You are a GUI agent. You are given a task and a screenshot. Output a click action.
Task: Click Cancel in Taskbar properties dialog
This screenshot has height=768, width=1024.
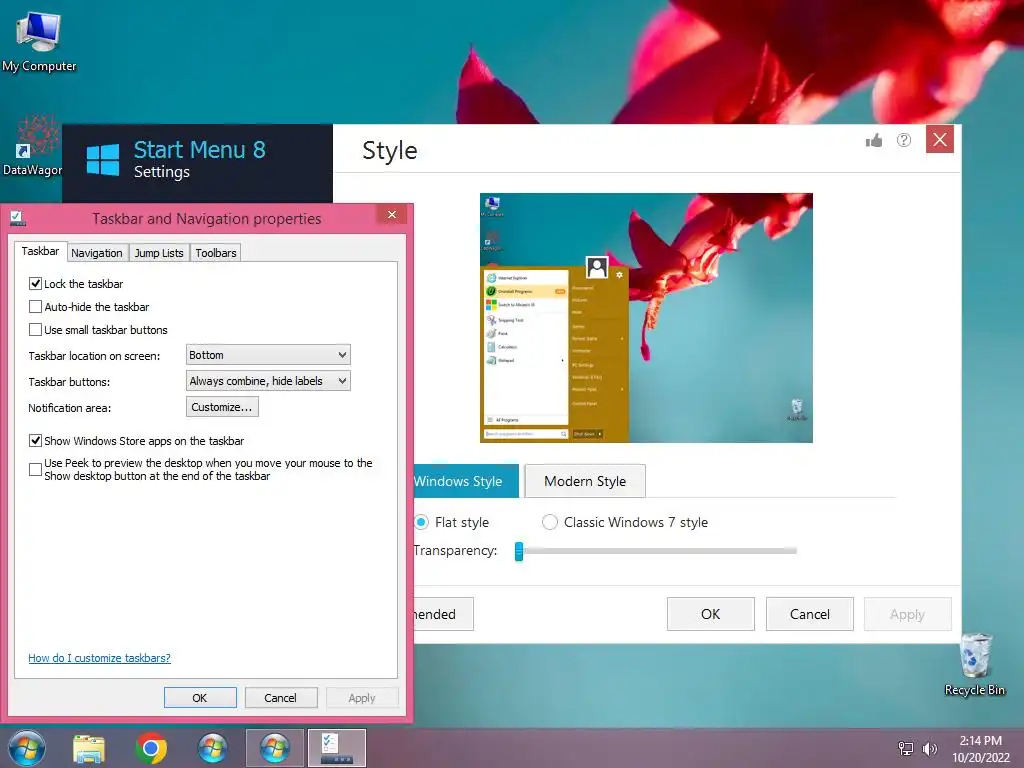coord(281,697)
